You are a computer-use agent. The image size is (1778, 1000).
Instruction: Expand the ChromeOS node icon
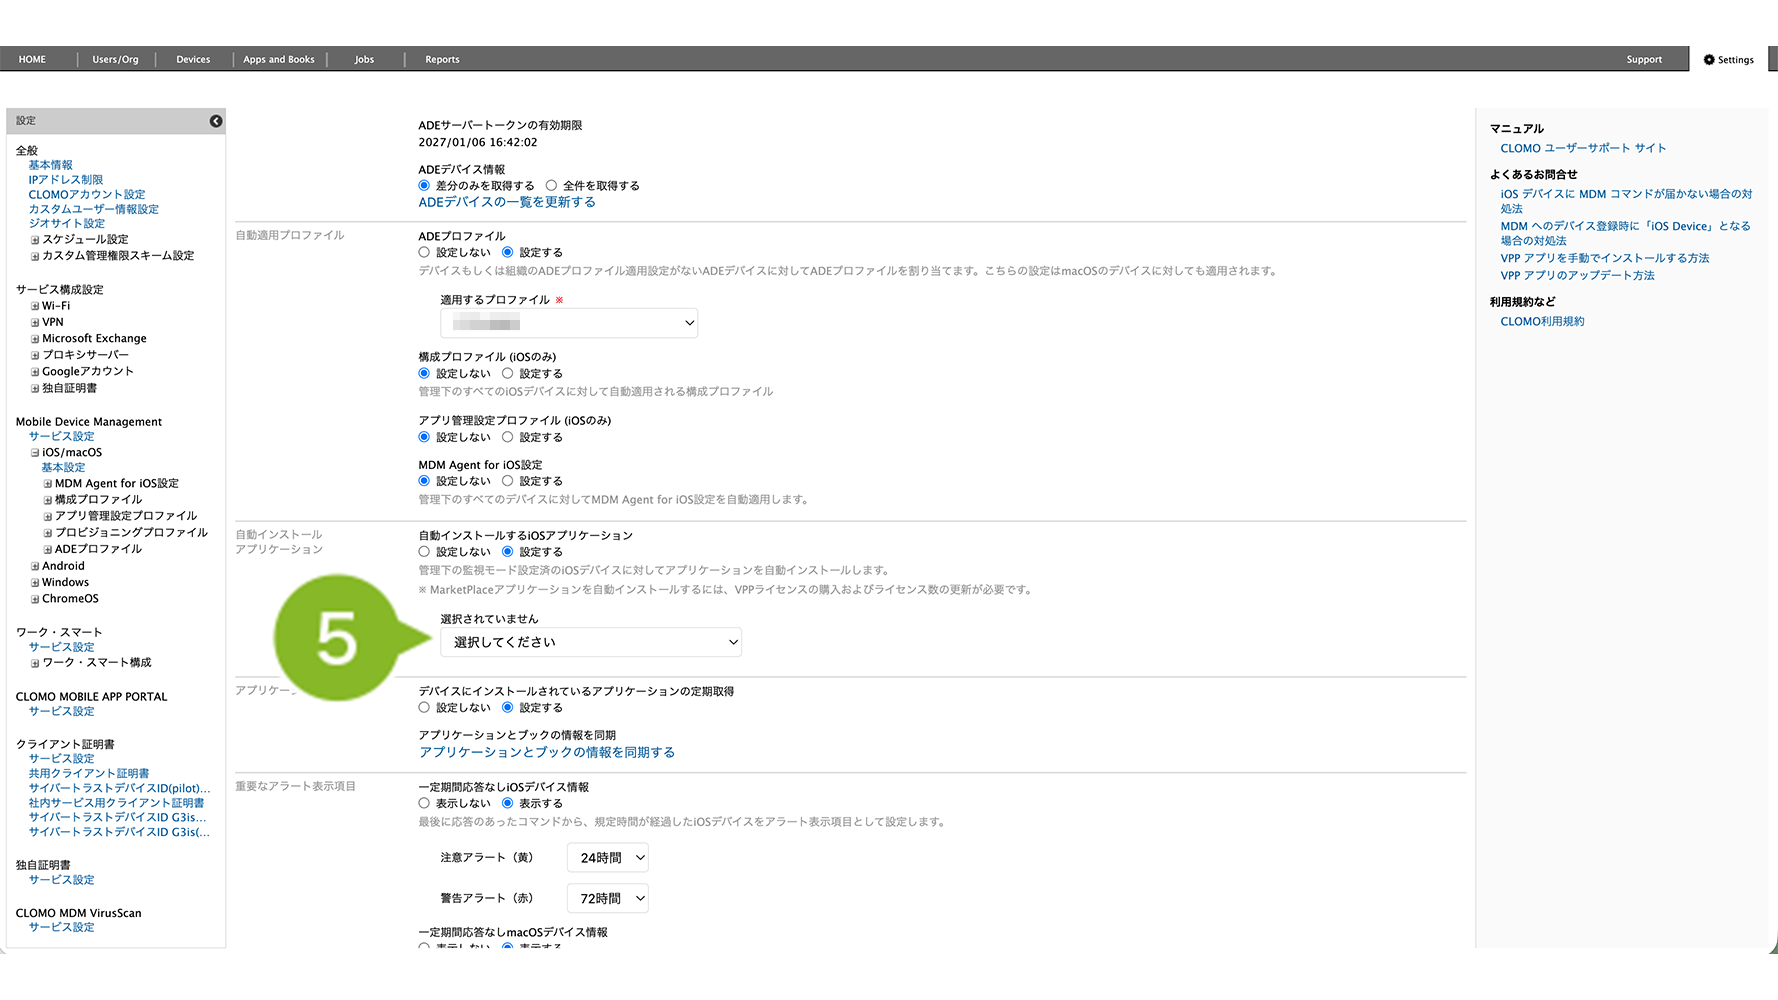coord(35,600)
